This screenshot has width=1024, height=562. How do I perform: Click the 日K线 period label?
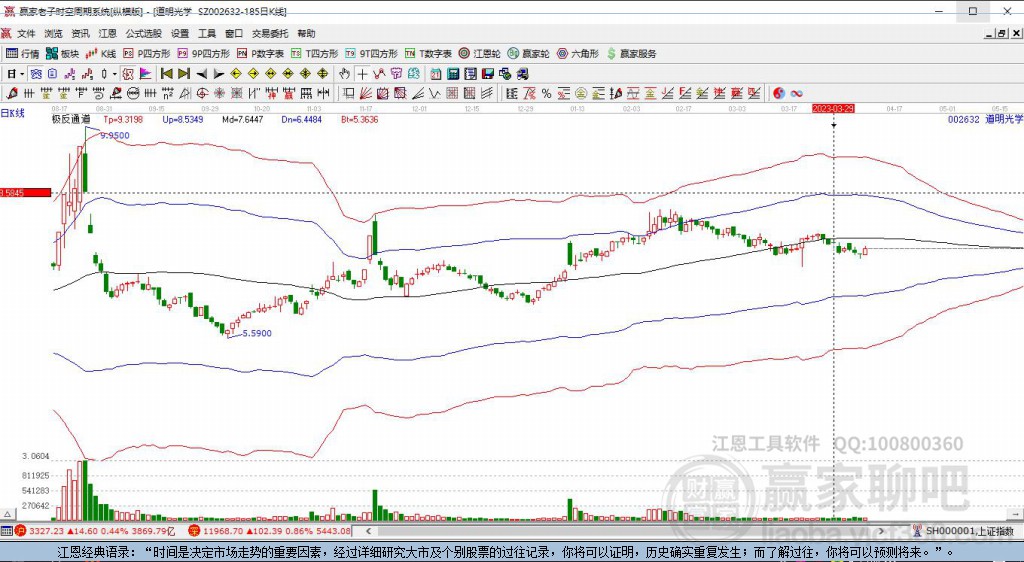(x=12, y=113)
